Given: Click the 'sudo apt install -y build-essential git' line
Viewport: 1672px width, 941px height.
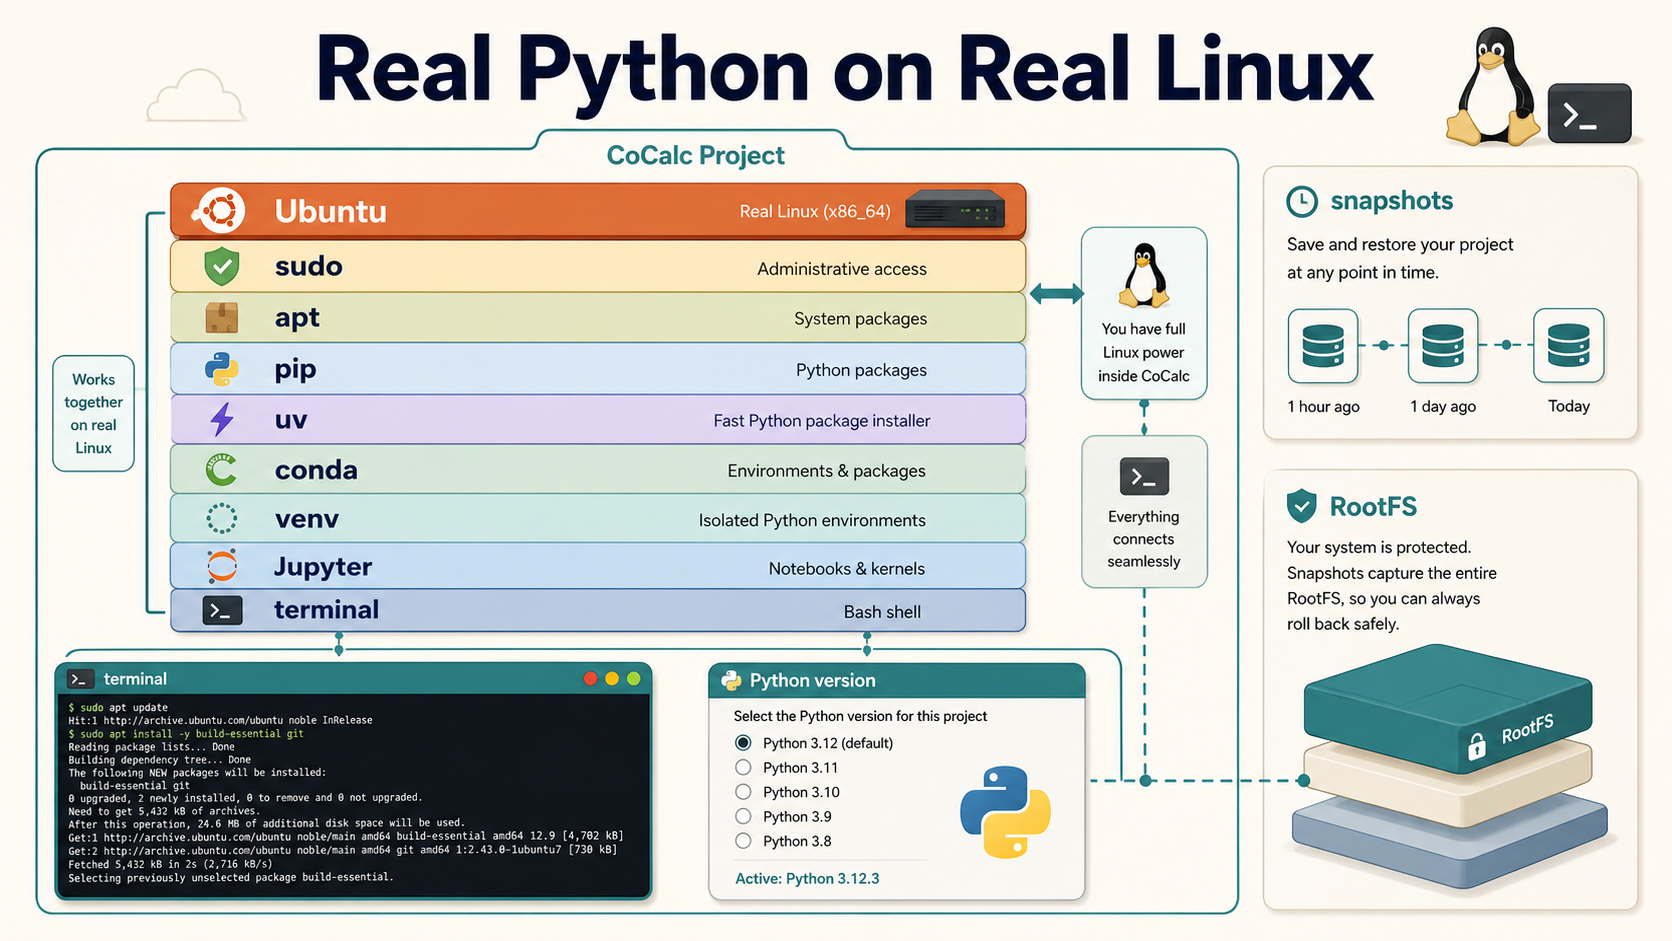Looking at the screenshot, I should tap(186, 733).
